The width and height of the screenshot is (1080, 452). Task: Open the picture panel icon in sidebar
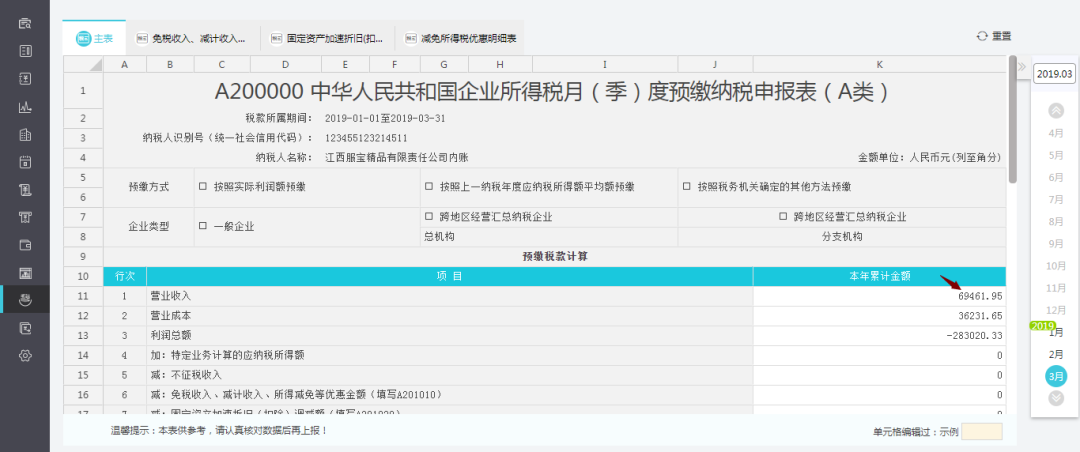coord(25,273)
